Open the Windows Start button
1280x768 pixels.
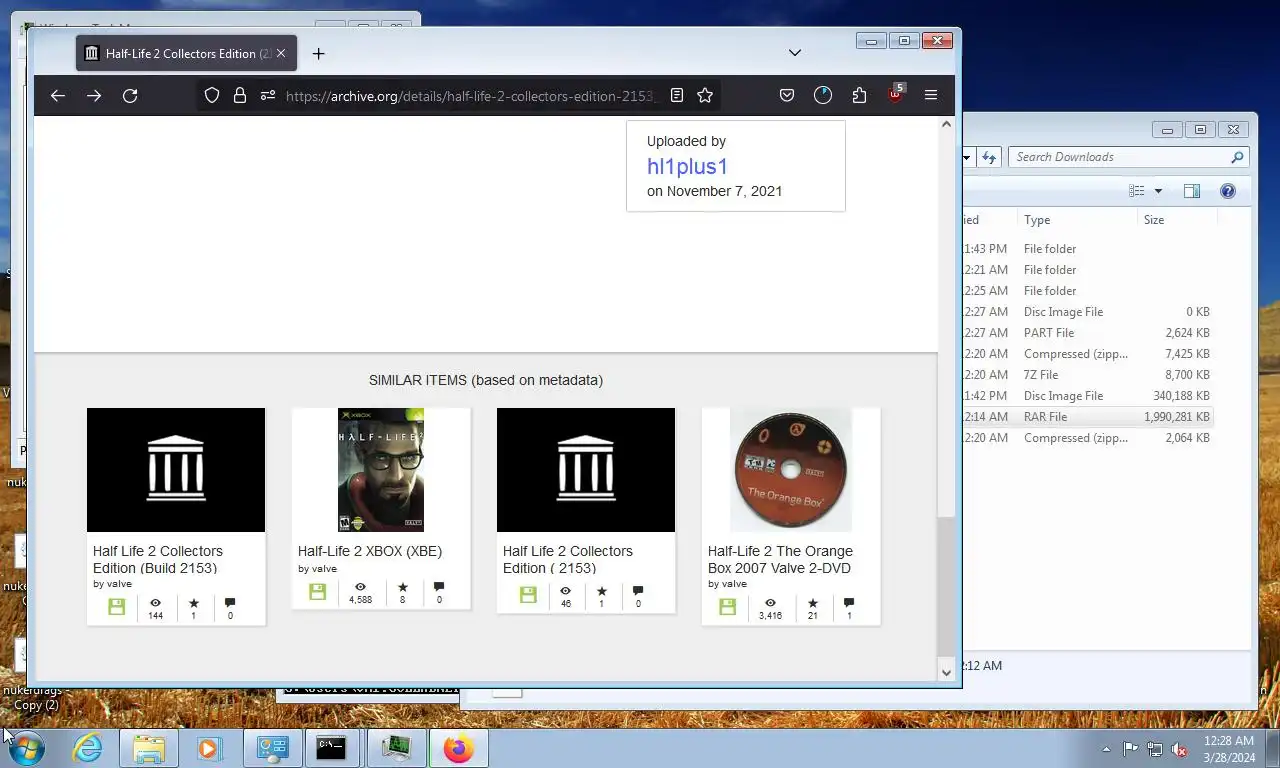(x=27, y=748)
